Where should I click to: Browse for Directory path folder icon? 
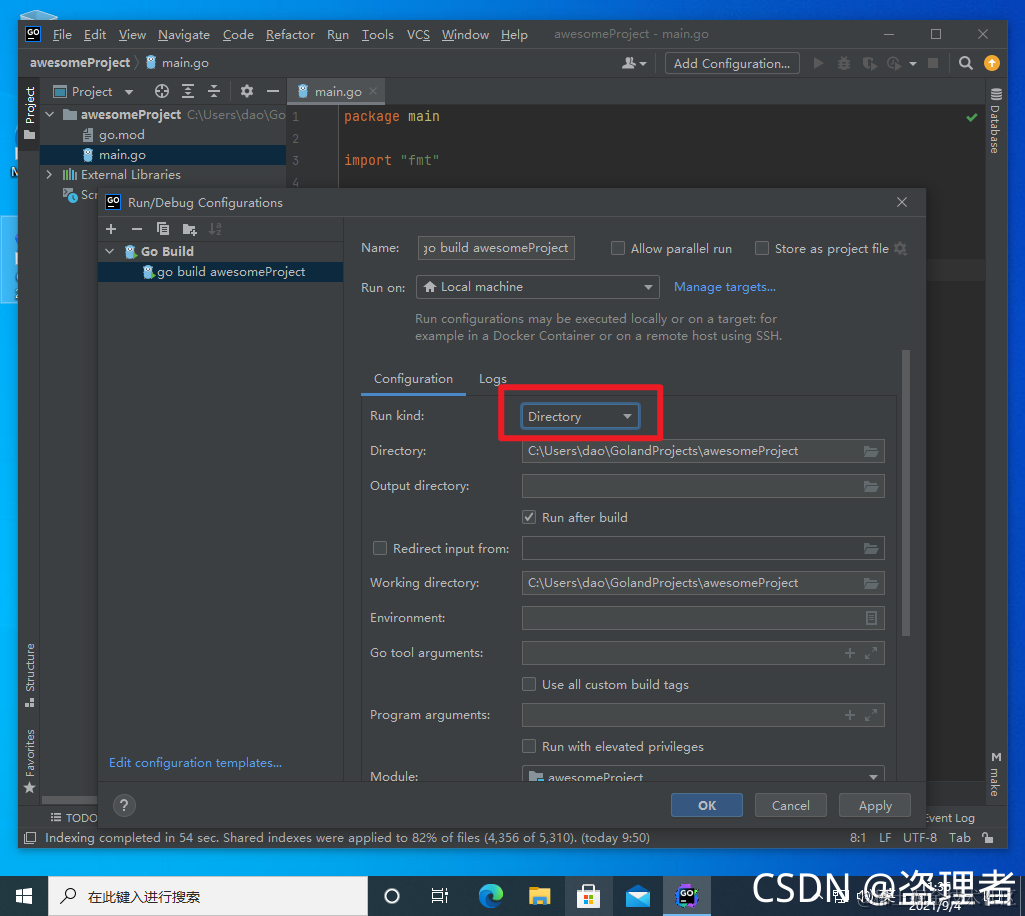pyautogui.click(x=871, y=451)
